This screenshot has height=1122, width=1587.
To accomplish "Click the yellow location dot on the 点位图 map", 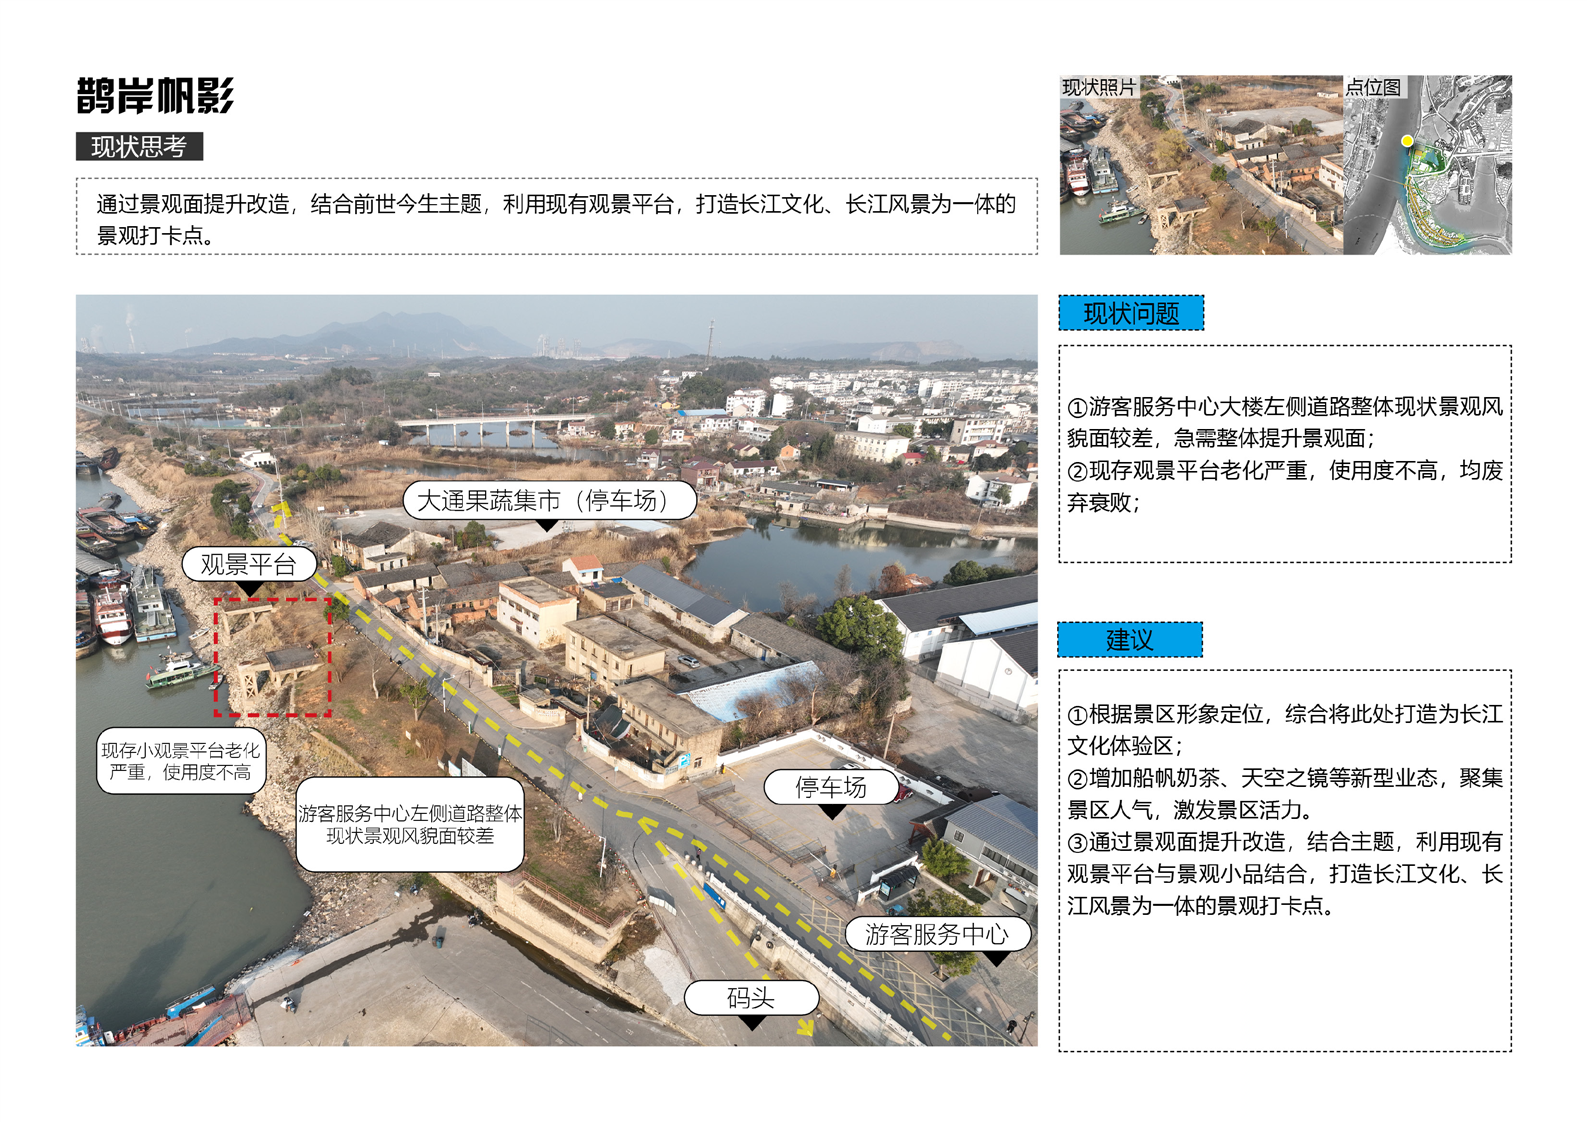I will pos(1407,141).
